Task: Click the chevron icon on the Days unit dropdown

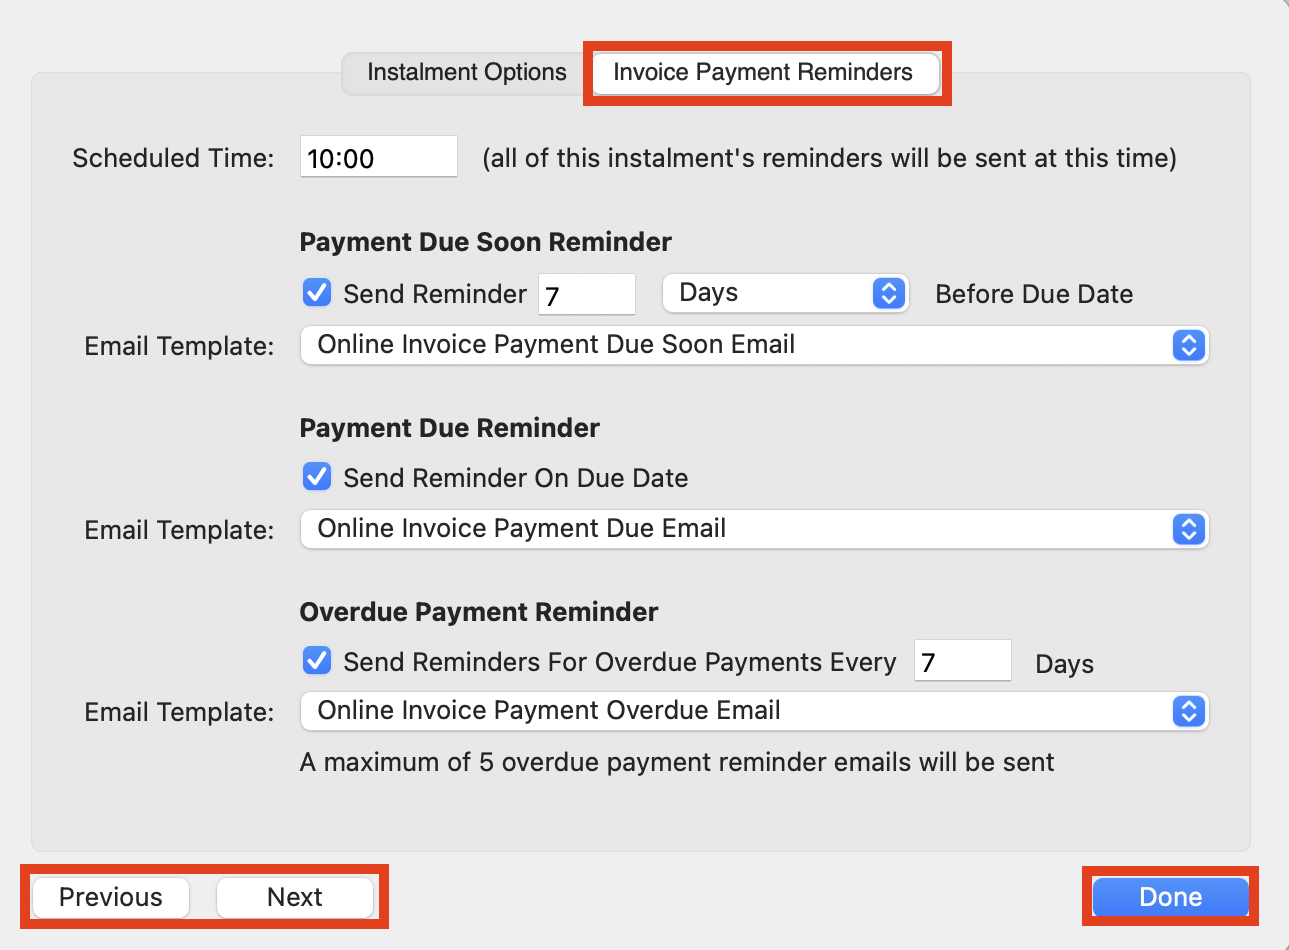Action: coord(889,293)
